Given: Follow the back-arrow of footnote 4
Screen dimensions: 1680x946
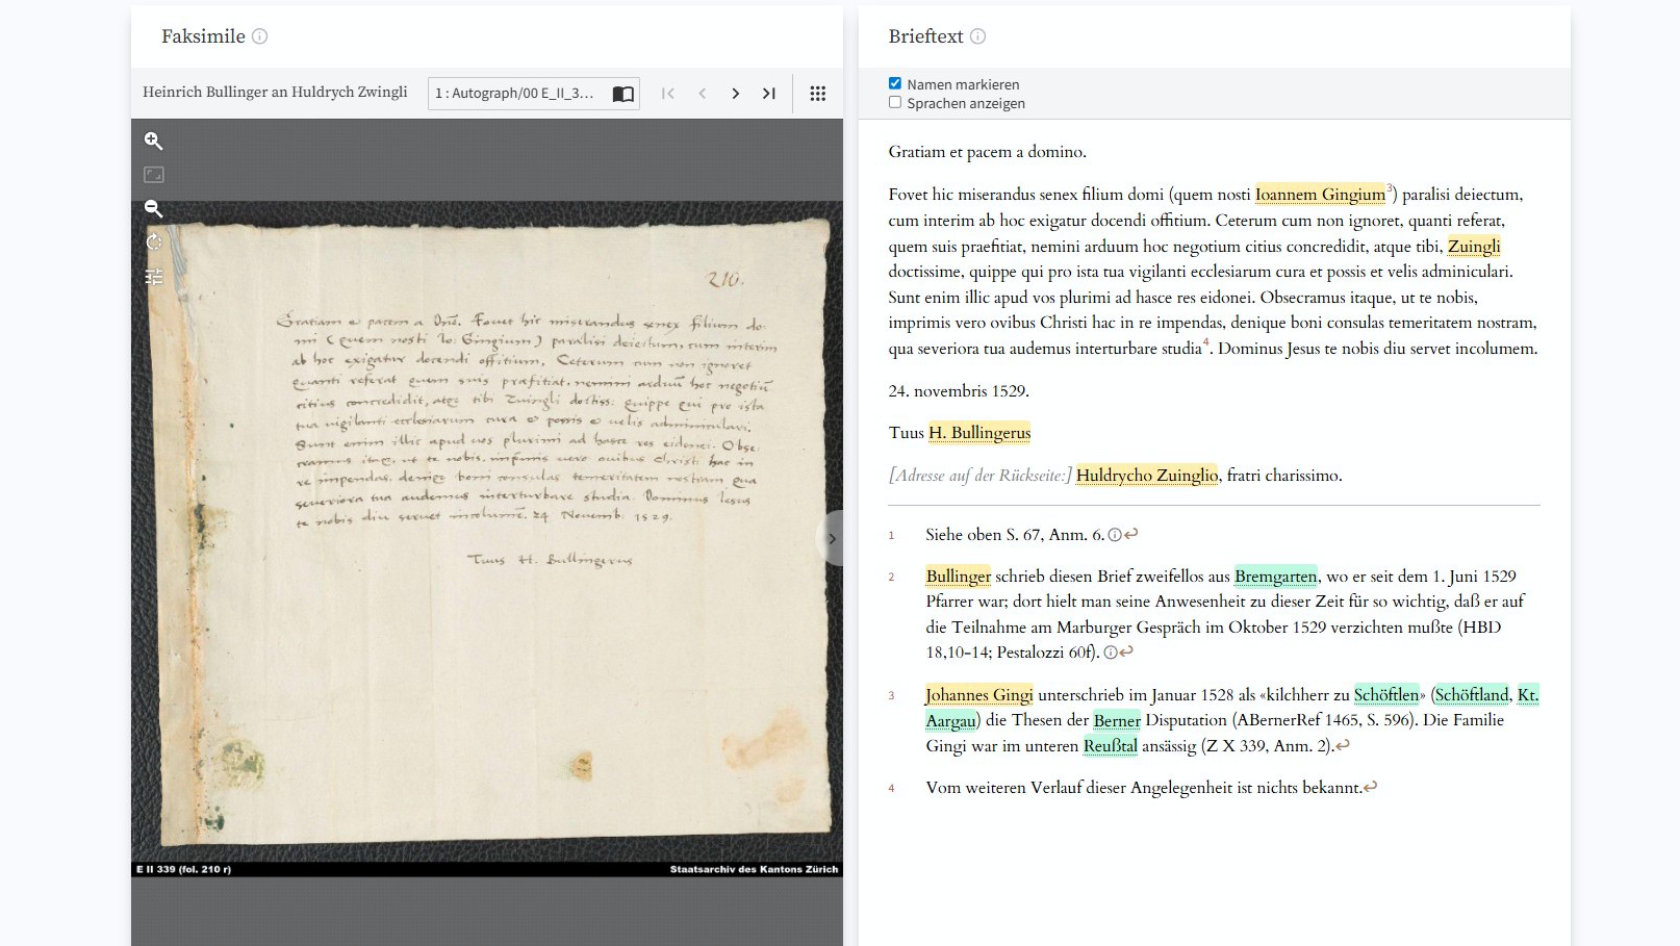Looking at the screenshot, I should 1370,787.
